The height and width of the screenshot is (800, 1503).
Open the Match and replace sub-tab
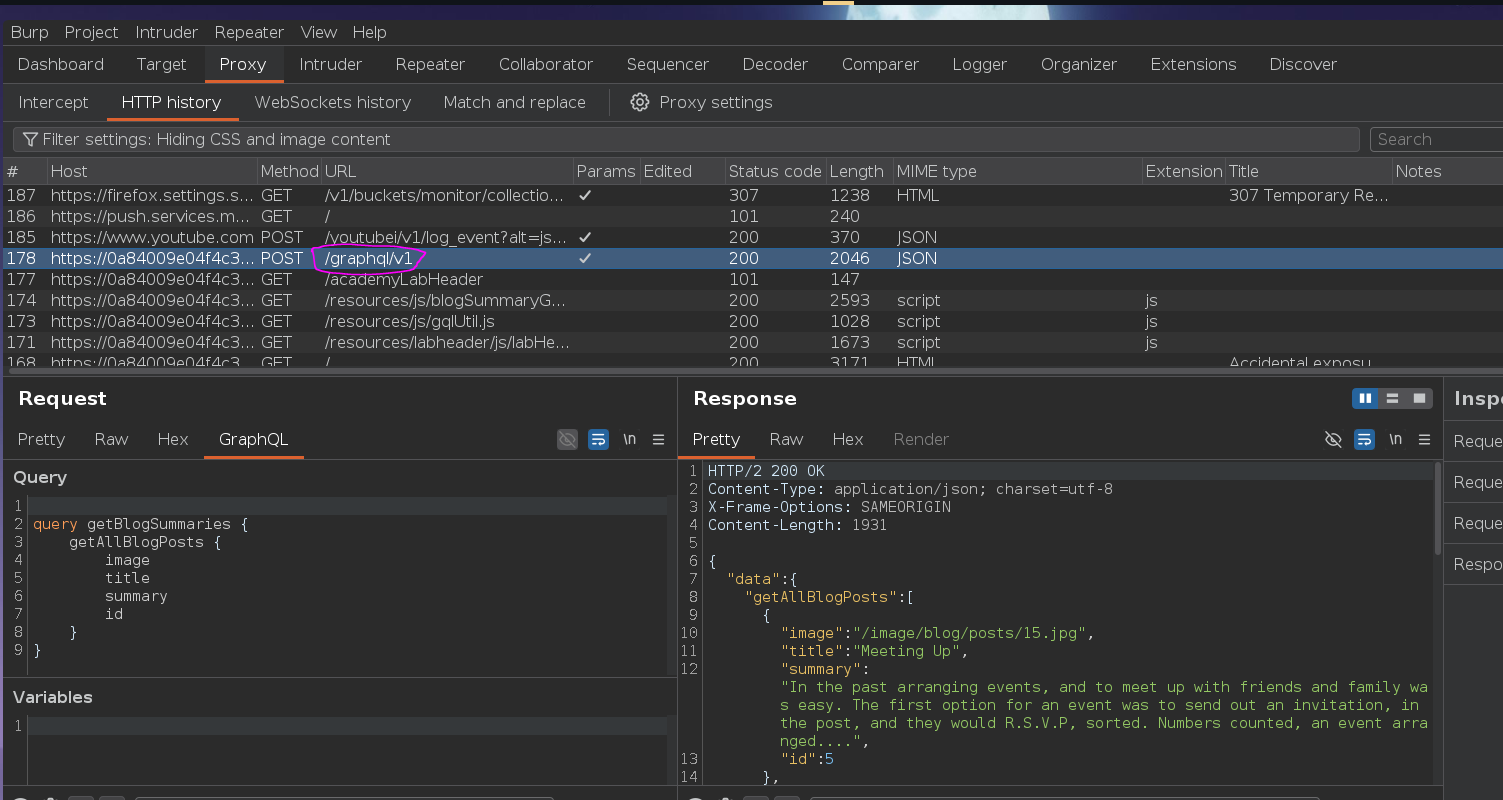pyautogui.click(x=515, y=102)
